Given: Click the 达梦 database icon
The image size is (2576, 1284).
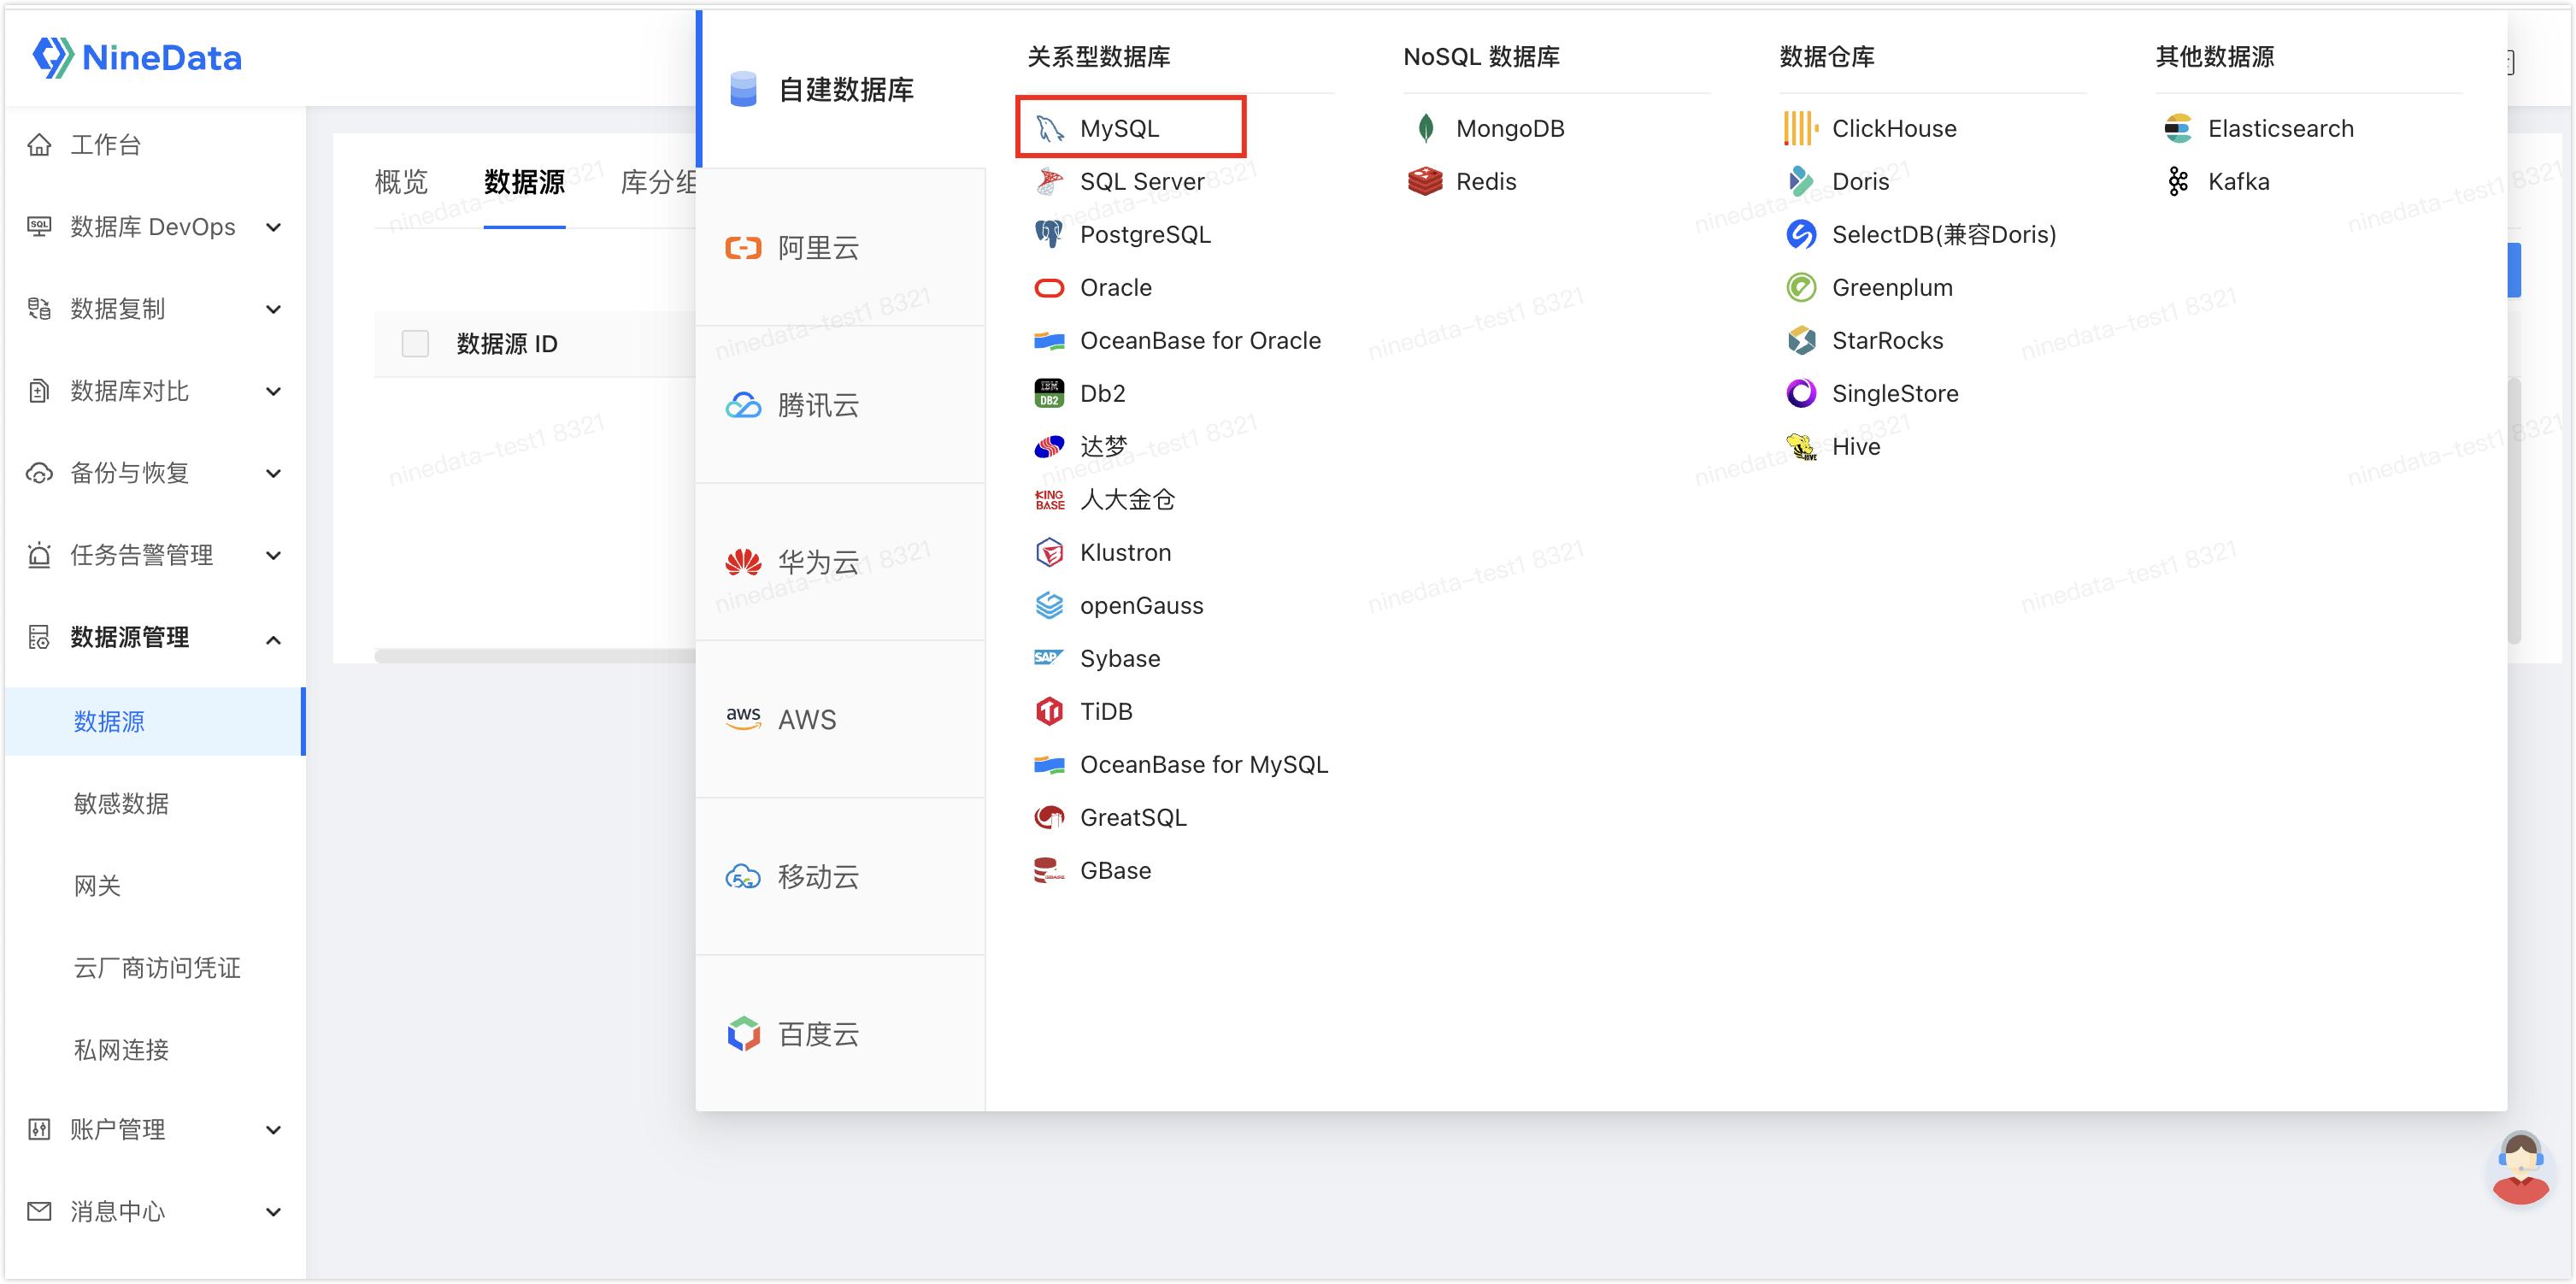Looking at the screenshot, I should tap(1049, 447).
